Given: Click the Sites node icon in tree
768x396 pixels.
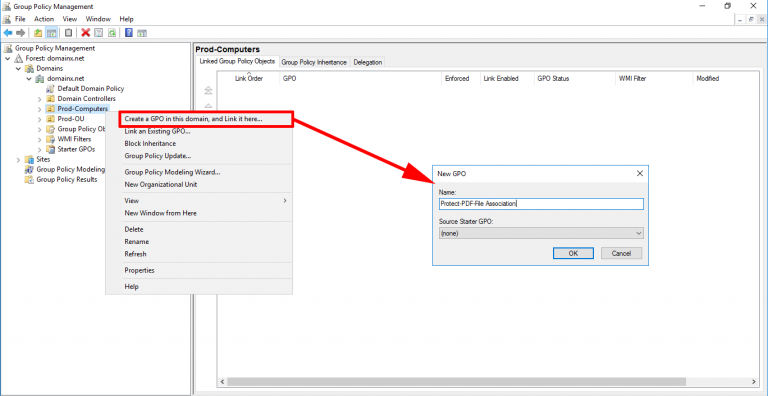Looking at the screenshot, I should [x=29, y=159].
